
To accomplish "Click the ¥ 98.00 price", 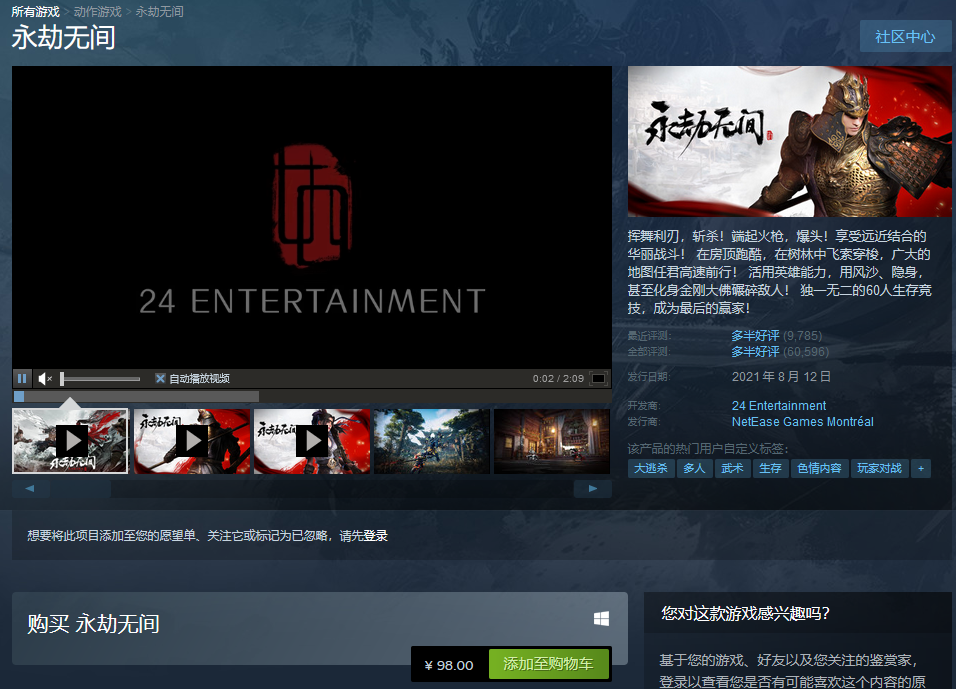I will (449, 665).
